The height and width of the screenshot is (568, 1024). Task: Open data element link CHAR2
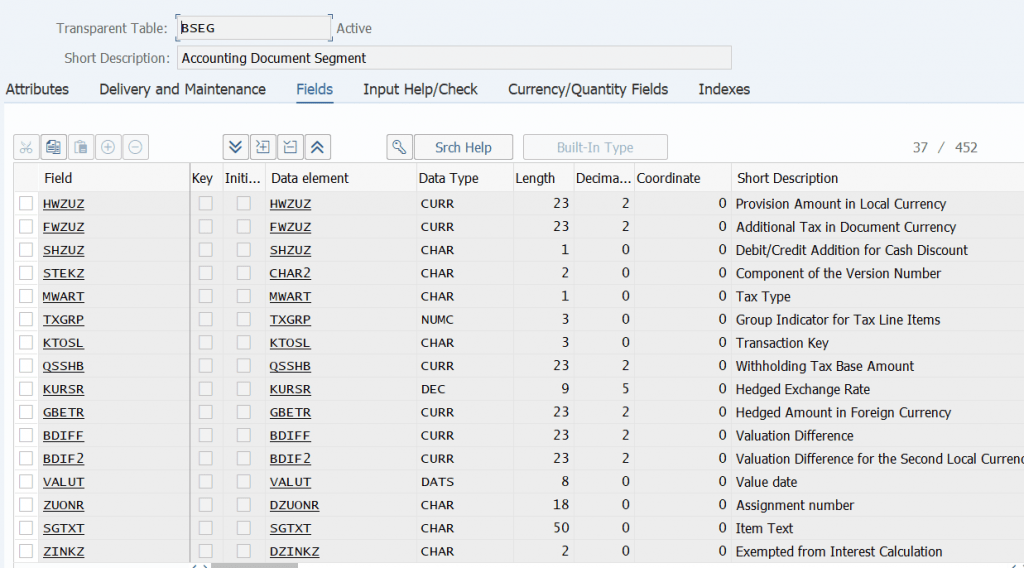pos(290,274)
